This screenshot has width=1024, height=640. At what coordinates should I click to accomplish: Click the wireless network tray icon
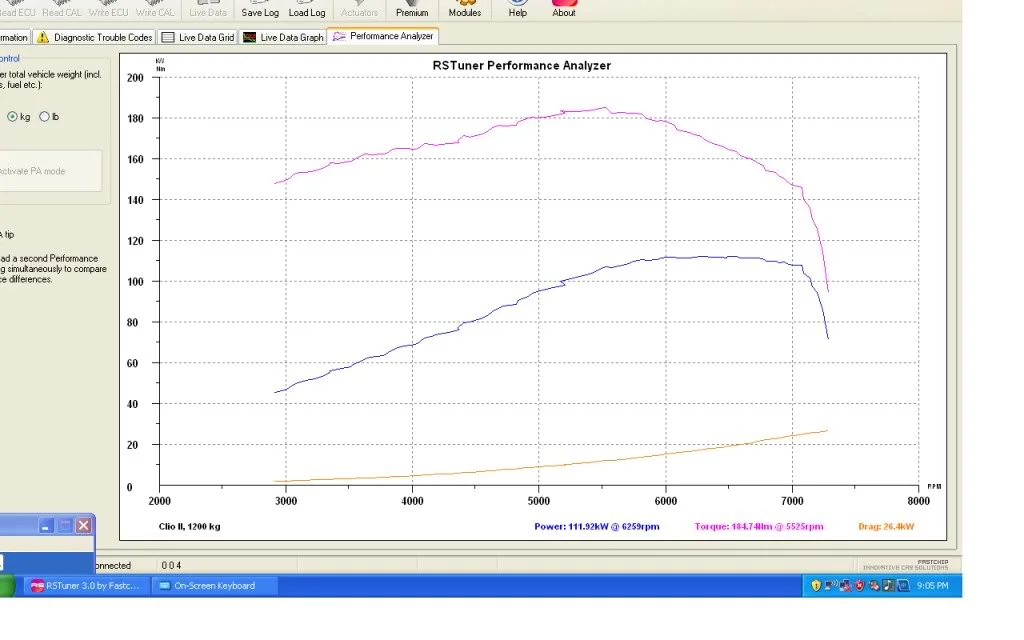coord(831,586)
